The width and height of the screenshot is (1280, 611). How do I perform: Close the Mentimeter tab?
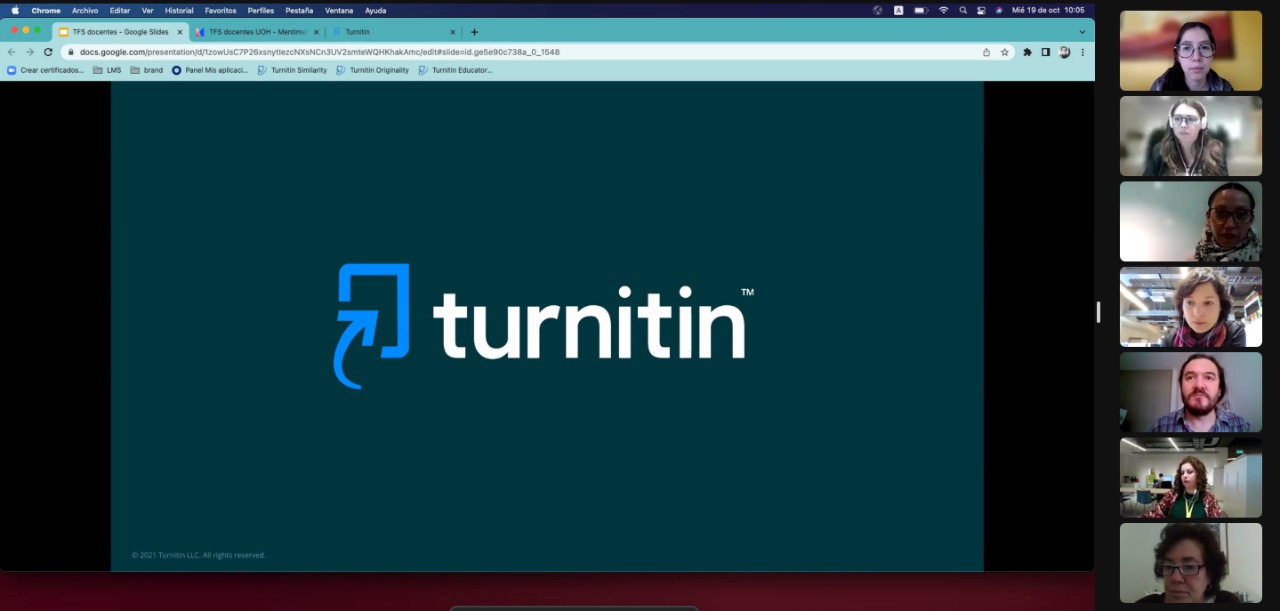316,32
